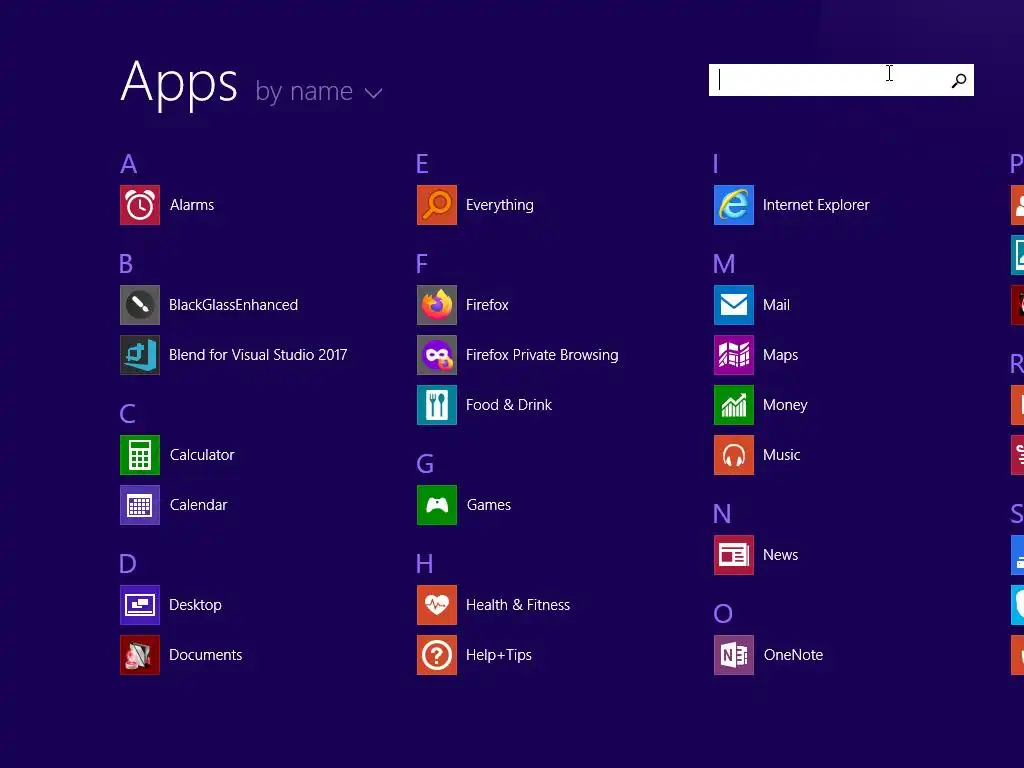Click the 'Health & Fitness' label
Viewport: 1024px width, 768px height.
coord(518,605)
